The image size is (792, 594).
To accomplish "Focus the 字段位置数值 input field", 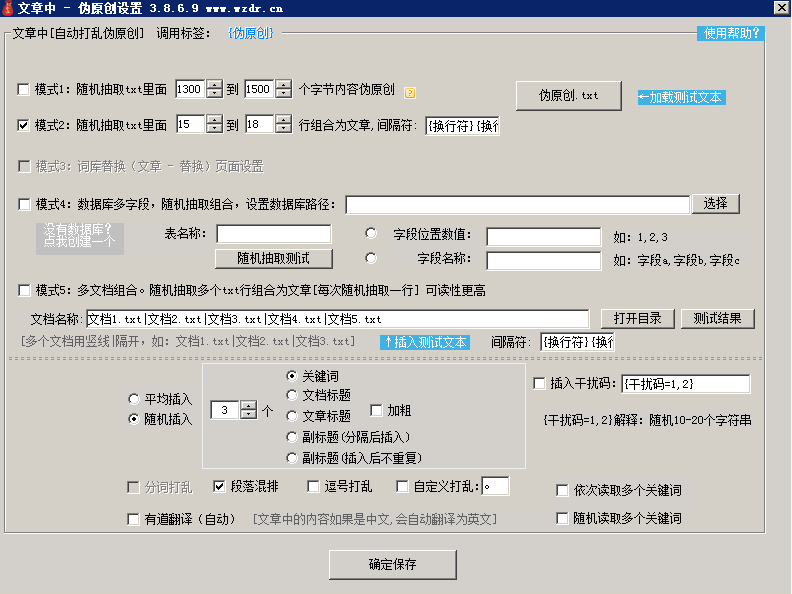I will coord(544,236).
